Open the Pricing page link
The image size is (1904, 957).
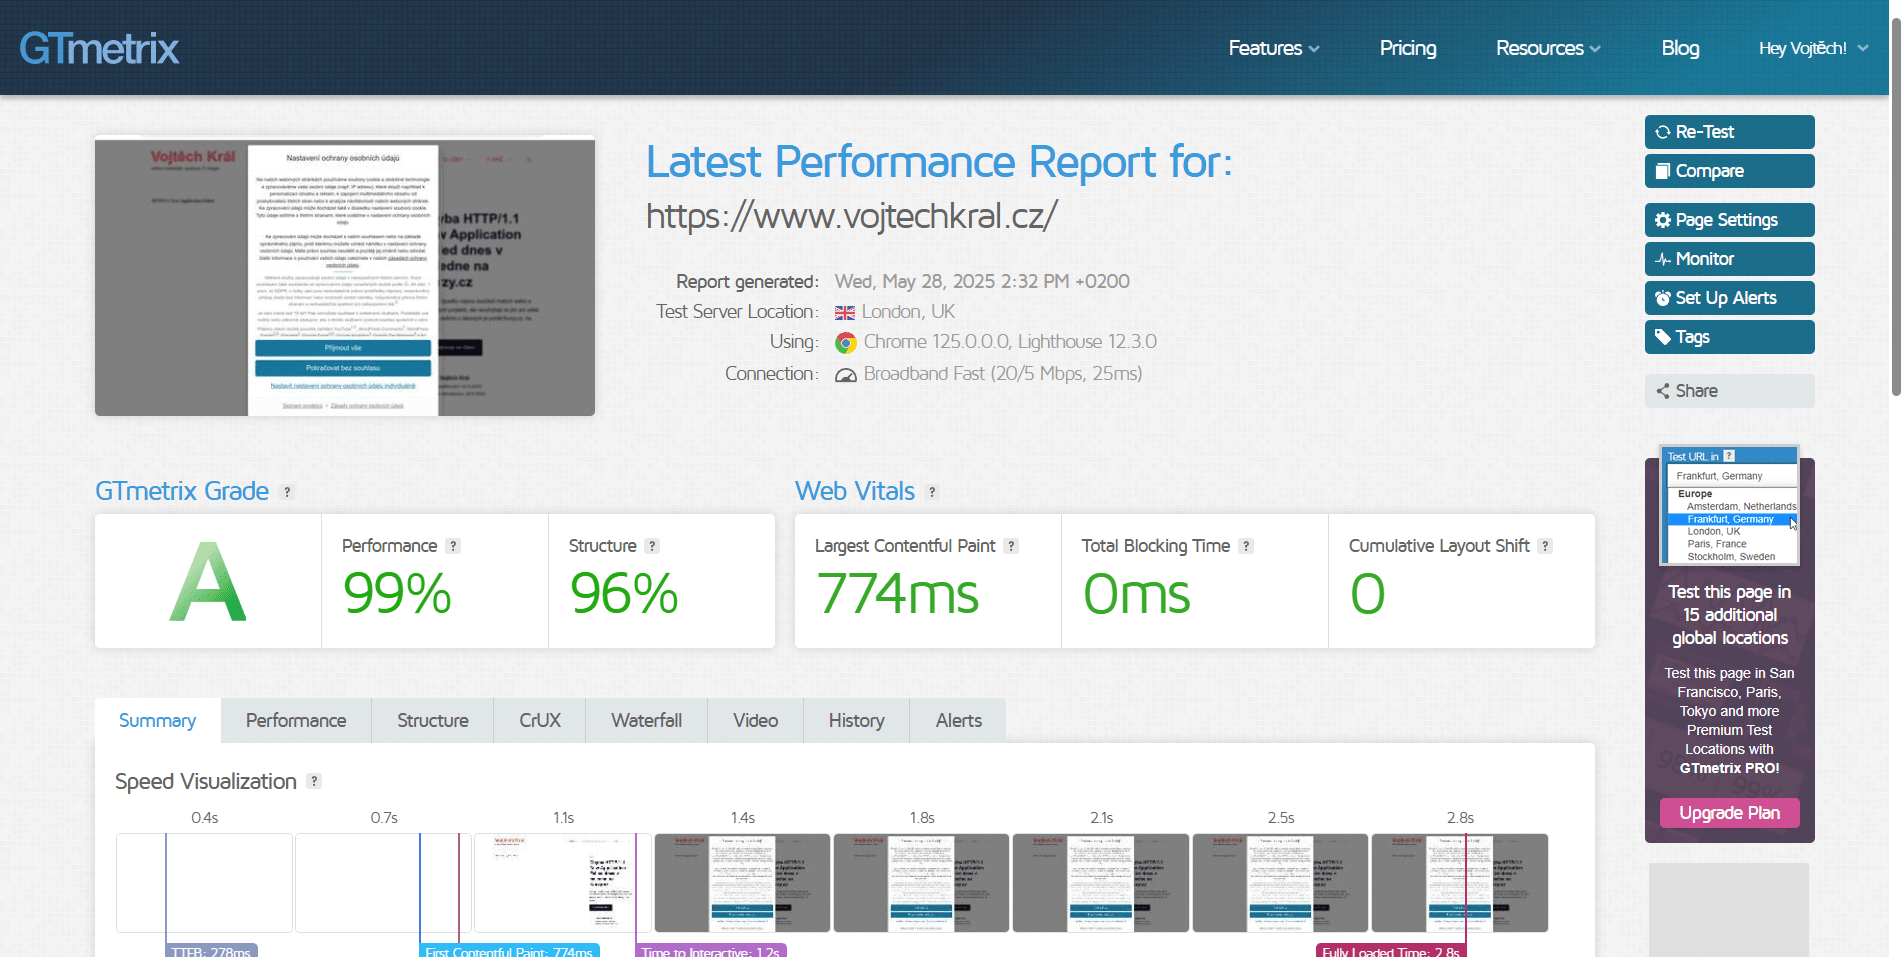[1407, 48]
